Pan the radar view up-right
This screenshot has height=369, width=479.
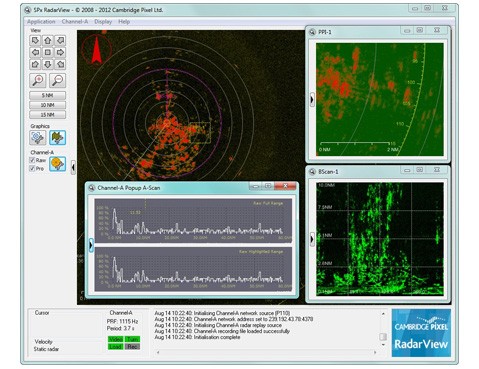coord(60,40)
